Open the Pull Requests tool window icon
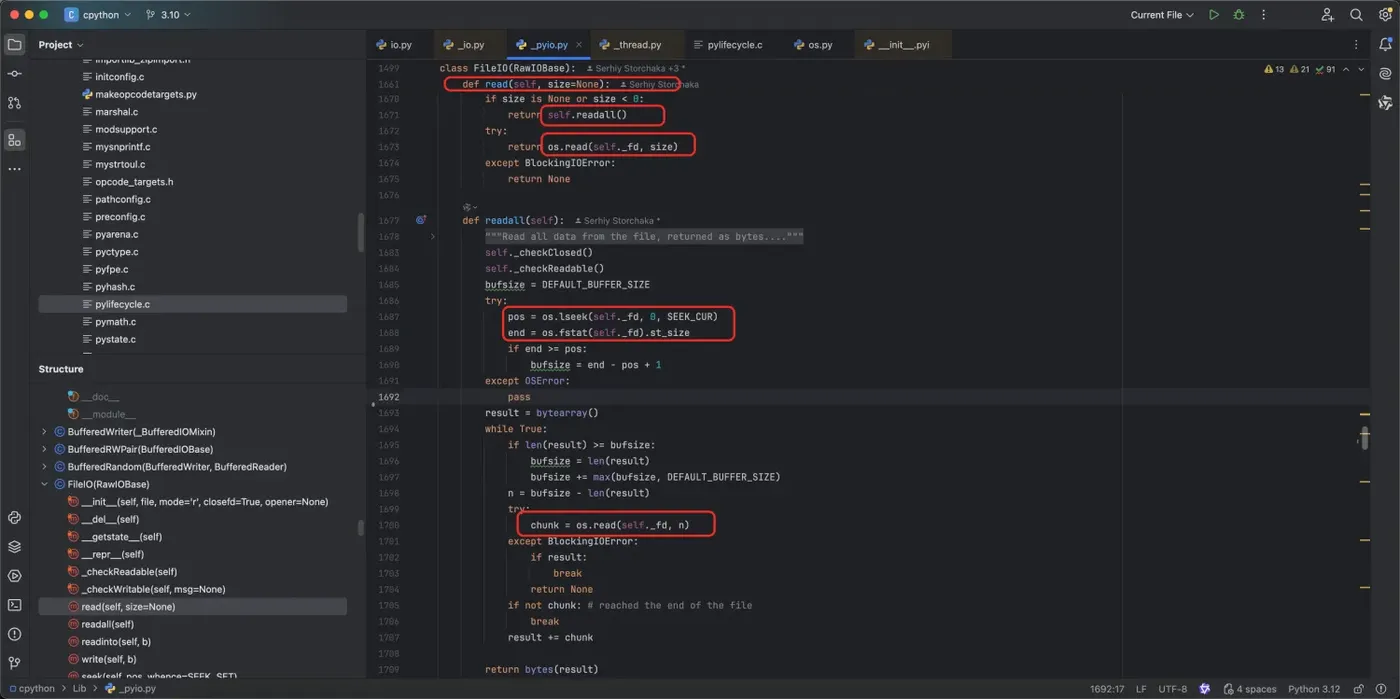 tap(14, 103)
